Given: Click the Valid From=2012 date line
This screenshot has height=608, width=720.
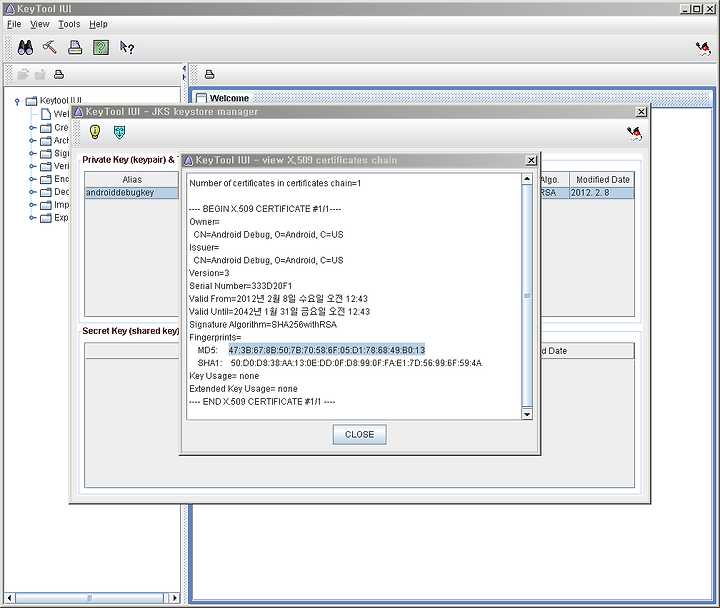Looking at the screenshot, I should coord(278,299).
